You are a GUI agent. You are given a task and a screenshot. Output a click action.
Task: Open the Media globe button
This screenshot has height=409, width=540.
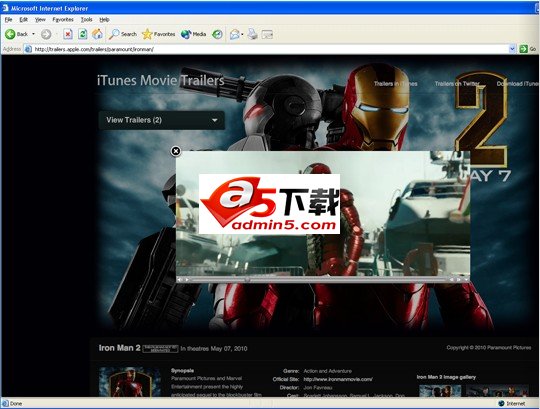(x=194, y=34)
